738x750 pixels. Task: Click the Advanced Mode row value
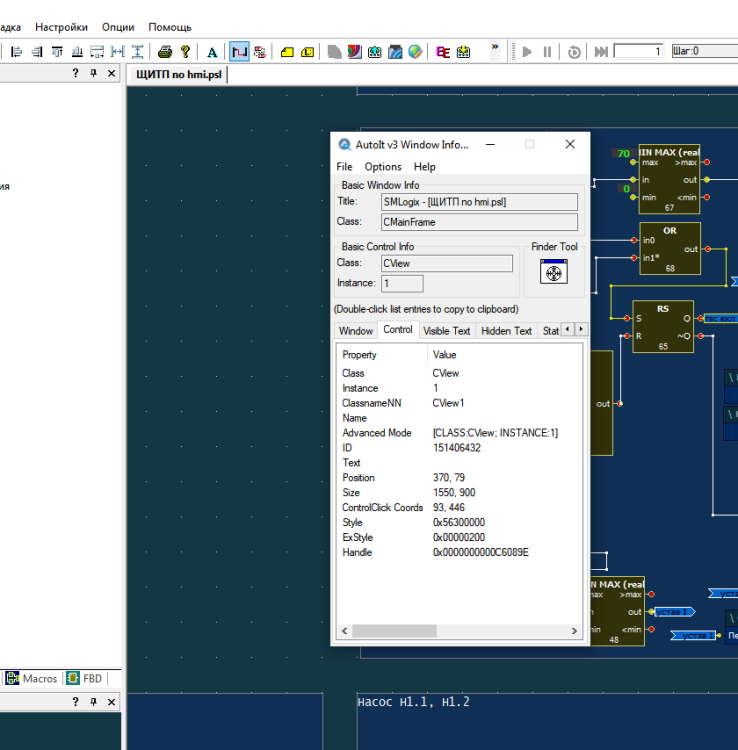(x=495, y=433)
